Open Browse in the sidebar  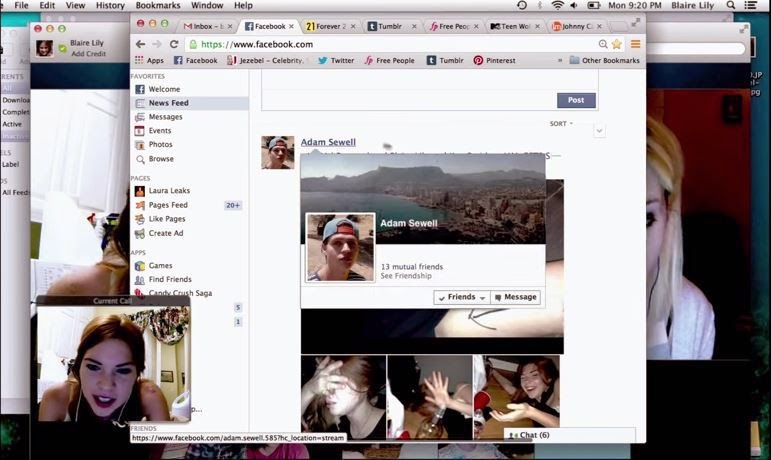161,159
